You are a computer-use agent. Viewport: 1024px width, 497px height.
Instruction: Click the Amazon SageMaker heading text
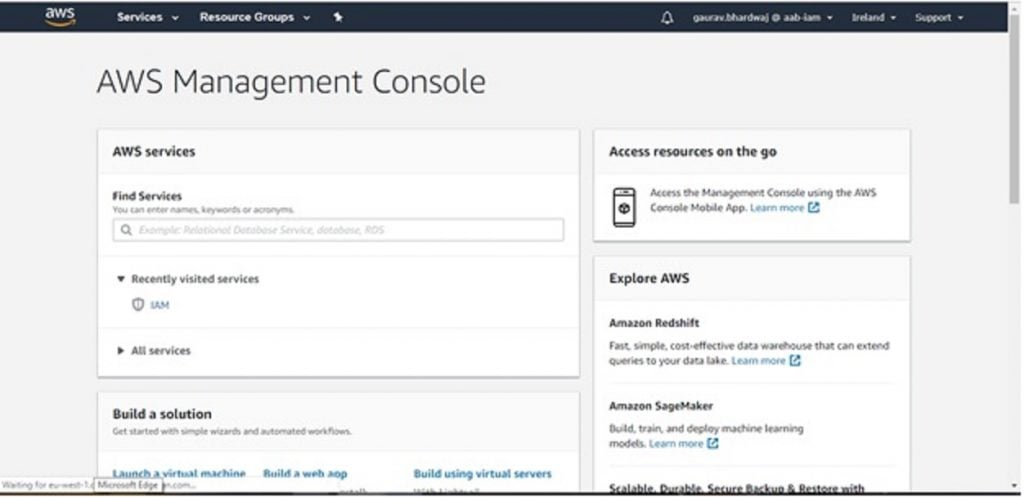click(661, 406)
